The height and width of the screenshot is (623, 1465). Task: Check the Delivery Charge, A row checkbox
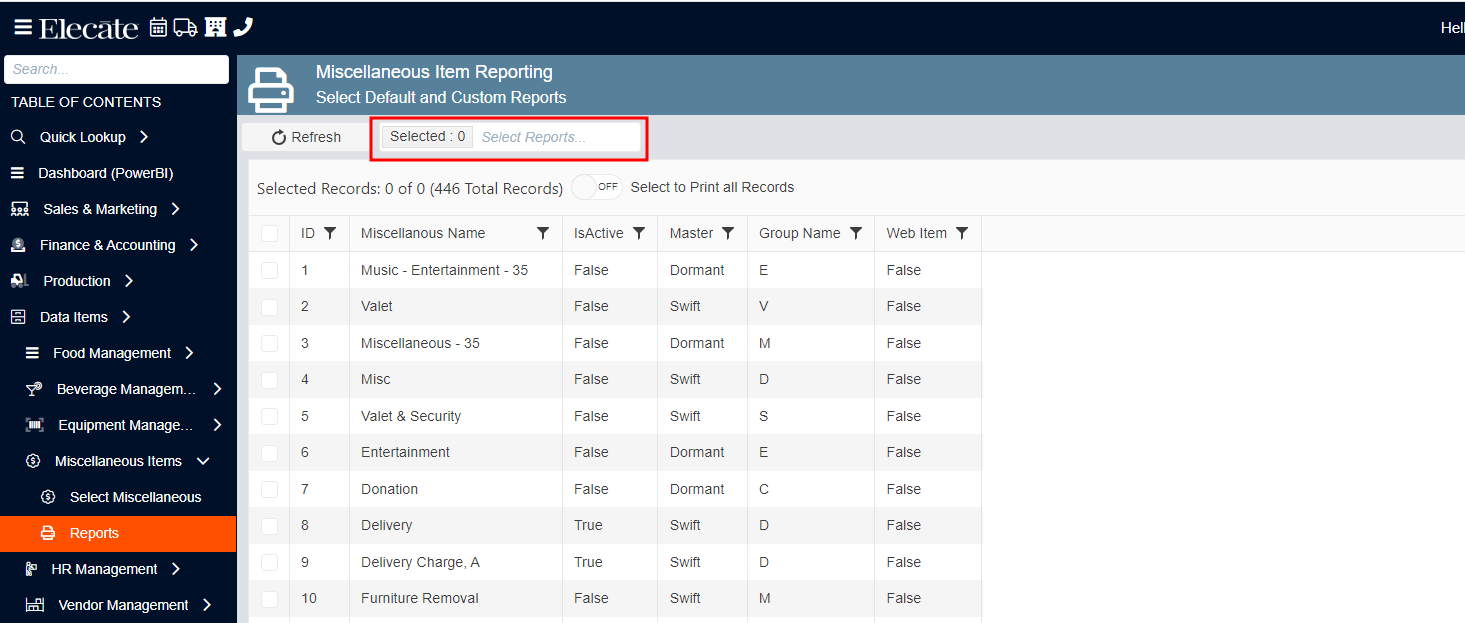click(x=269, y=562)
